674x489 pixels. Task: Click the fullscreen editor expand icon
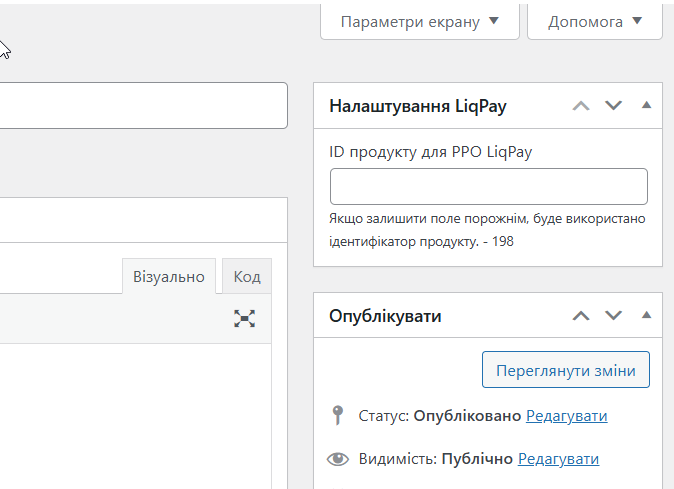coord(245,319)
